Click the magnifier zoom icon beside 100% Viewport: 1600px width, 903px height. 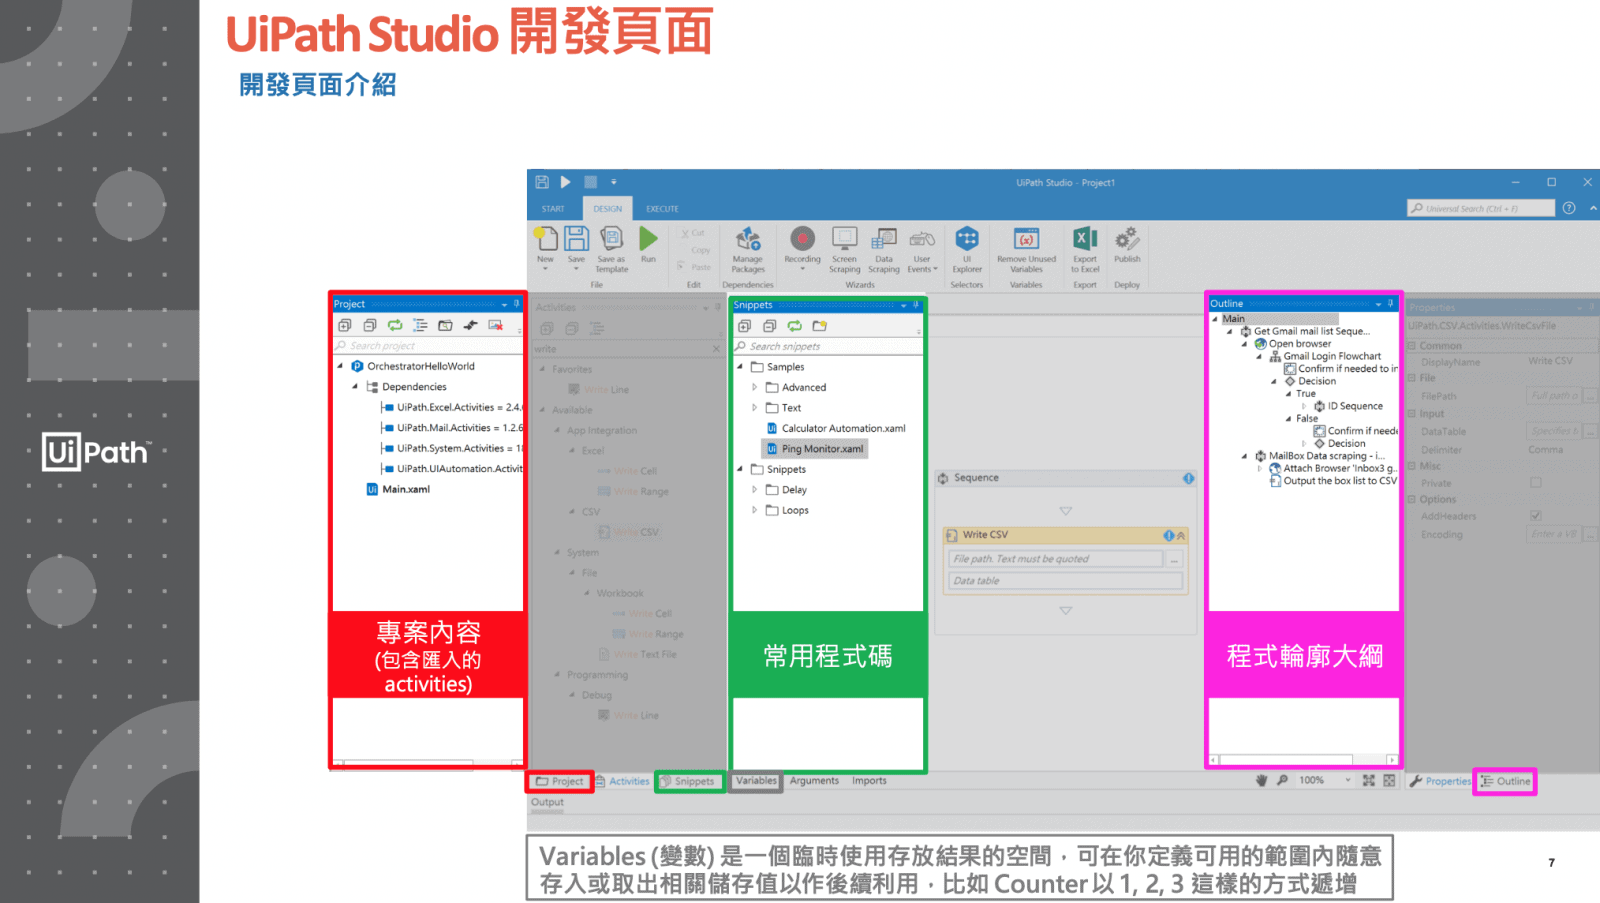click(x=1282, y=780)
